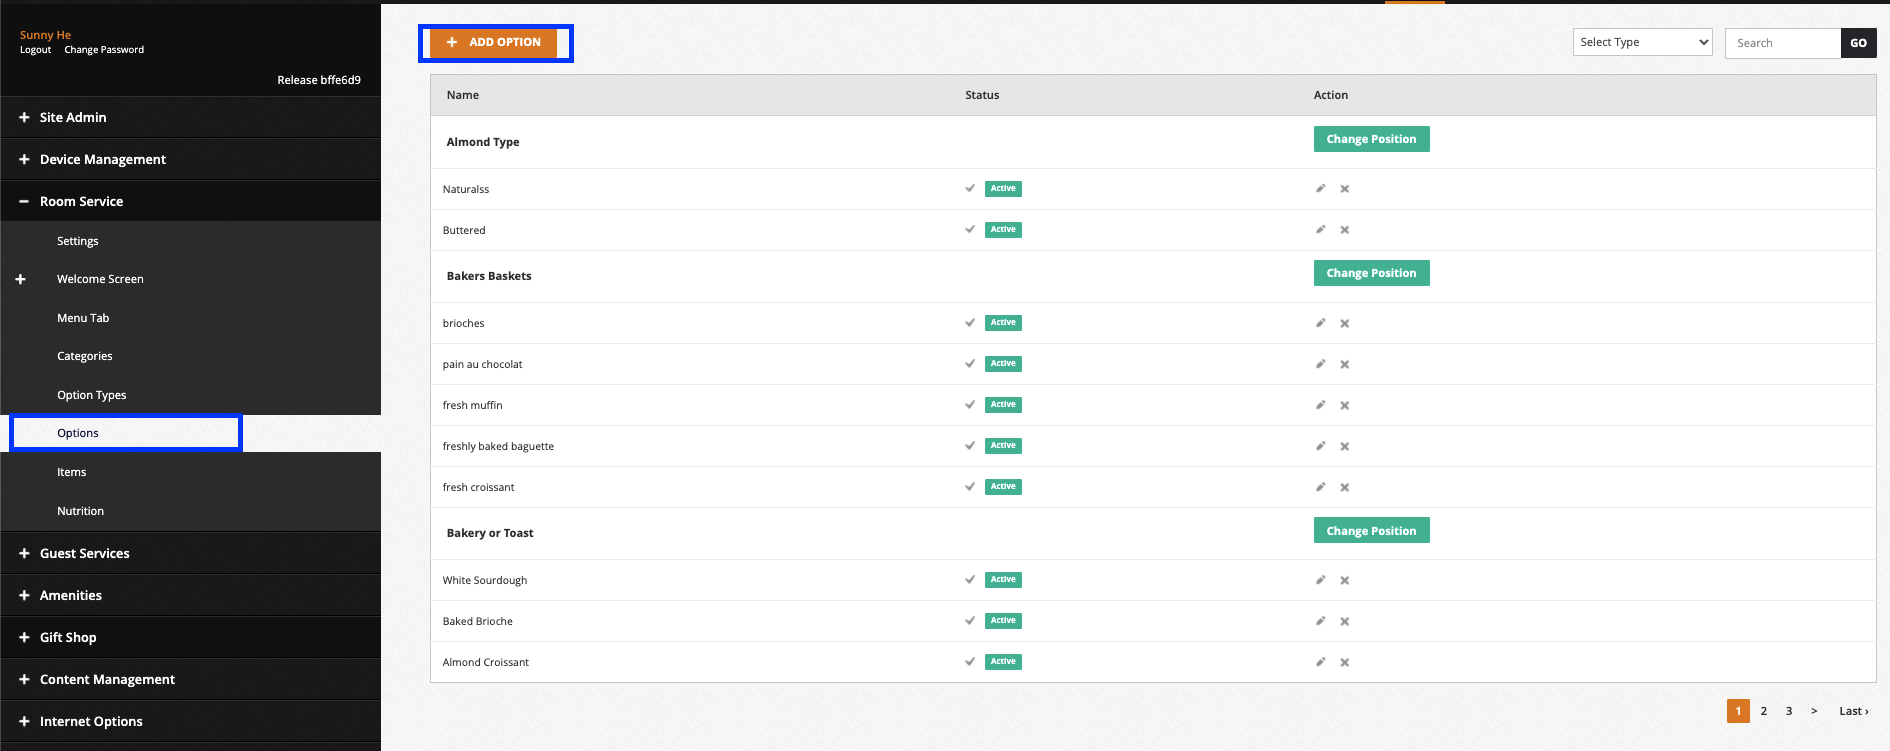1890x751 pixels.
Task: Go to page 2 of results
Action: tap(1764, 711)
